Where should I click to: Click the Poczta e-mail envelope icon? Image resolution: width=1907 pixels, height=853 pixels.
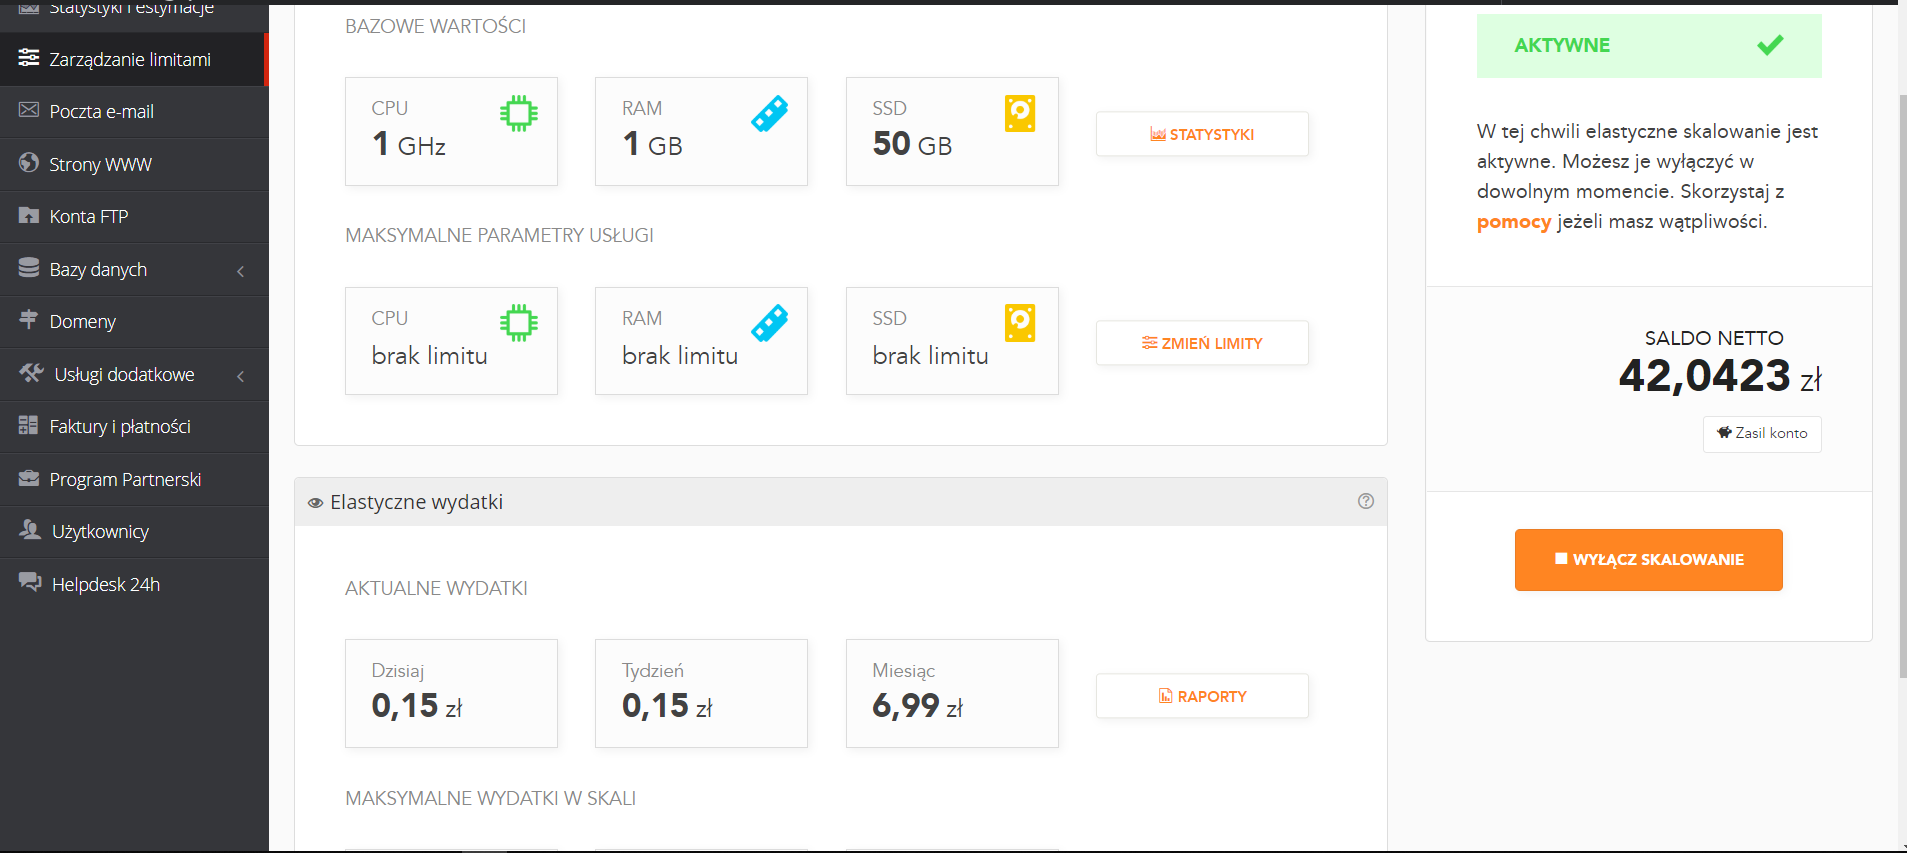29,110
